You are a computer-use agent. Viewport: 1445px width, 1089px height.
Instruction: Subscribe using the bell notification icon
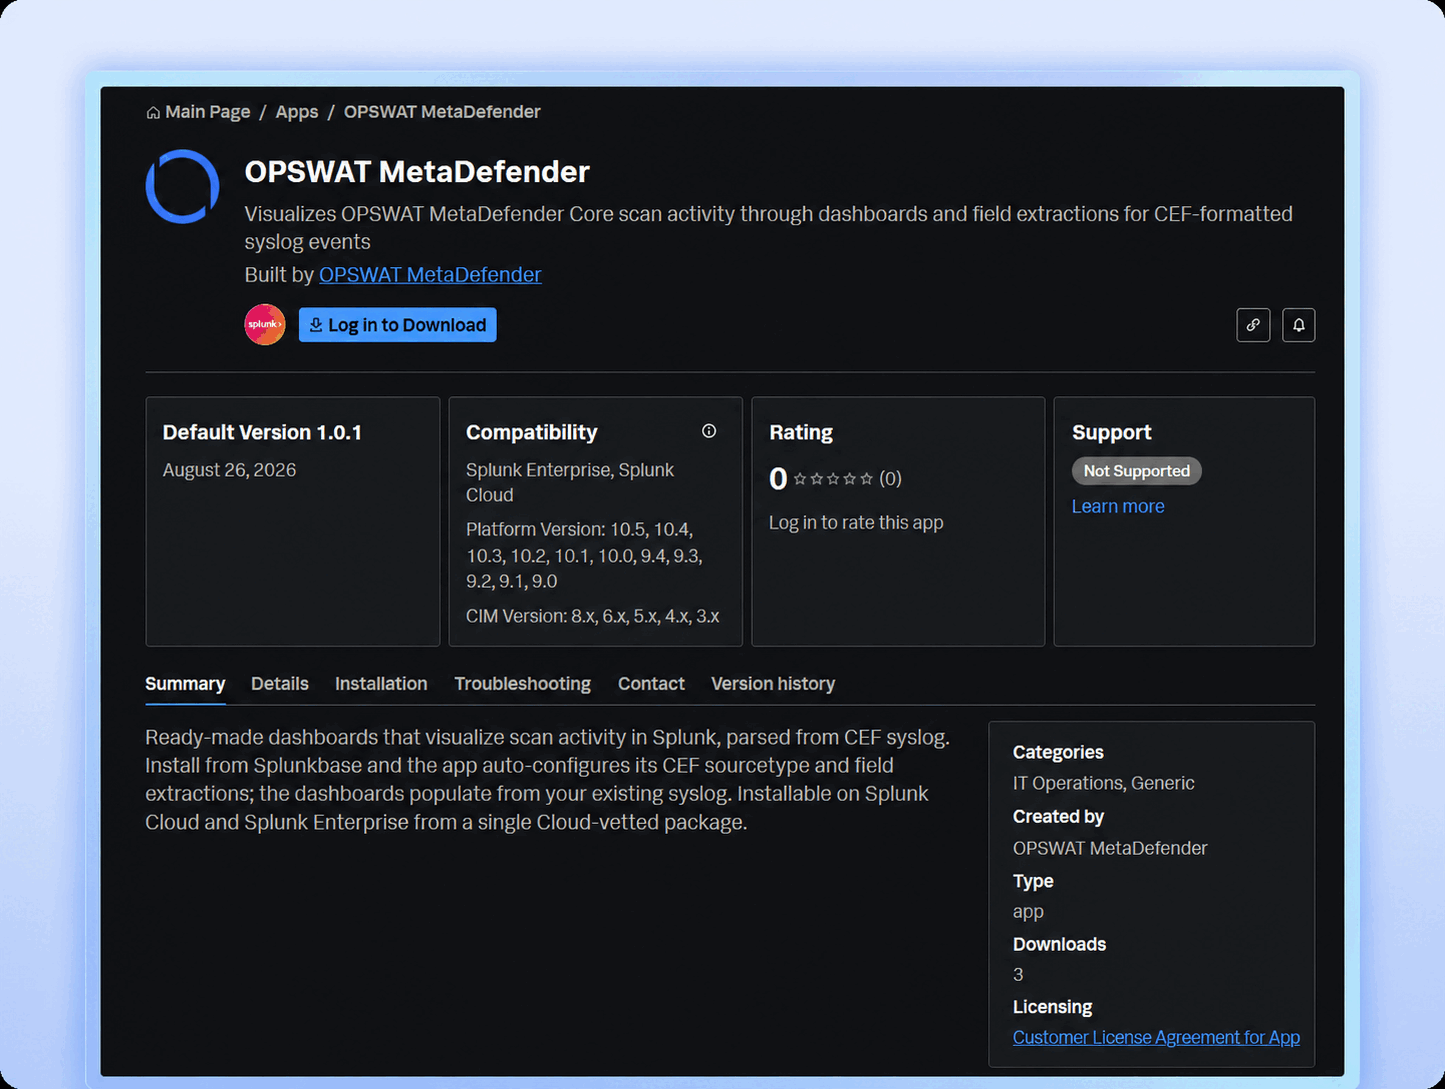(x=1299, y=325)
